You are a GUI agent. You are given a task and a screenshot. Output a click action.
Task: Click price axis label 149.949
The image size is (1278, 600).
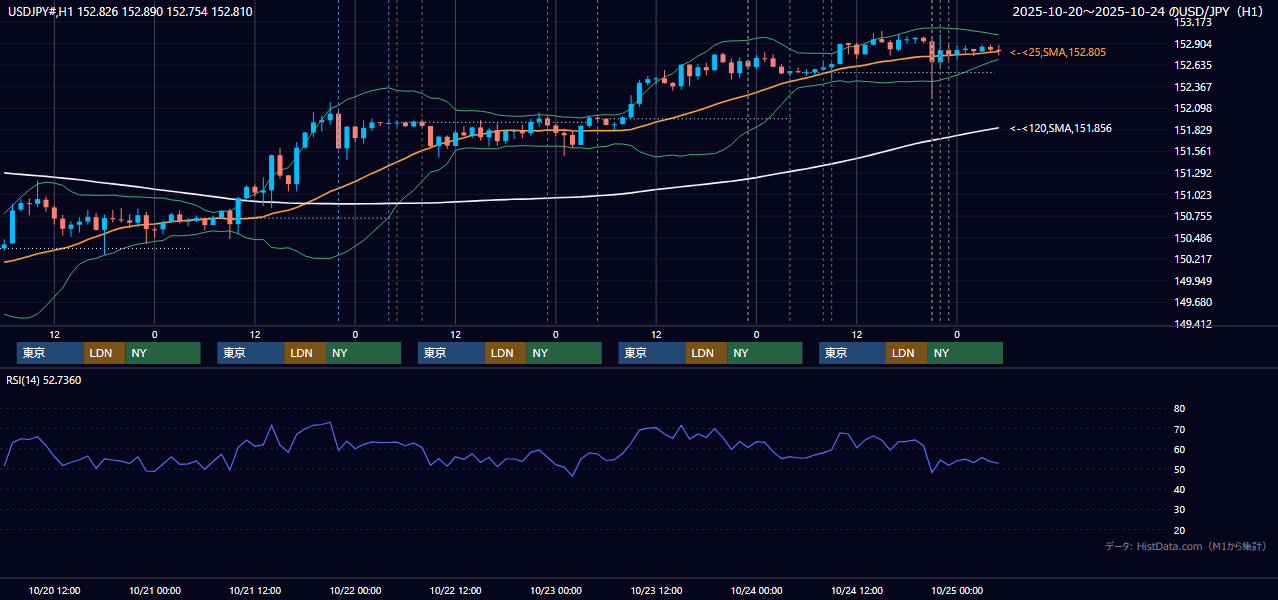point(1193,281)
